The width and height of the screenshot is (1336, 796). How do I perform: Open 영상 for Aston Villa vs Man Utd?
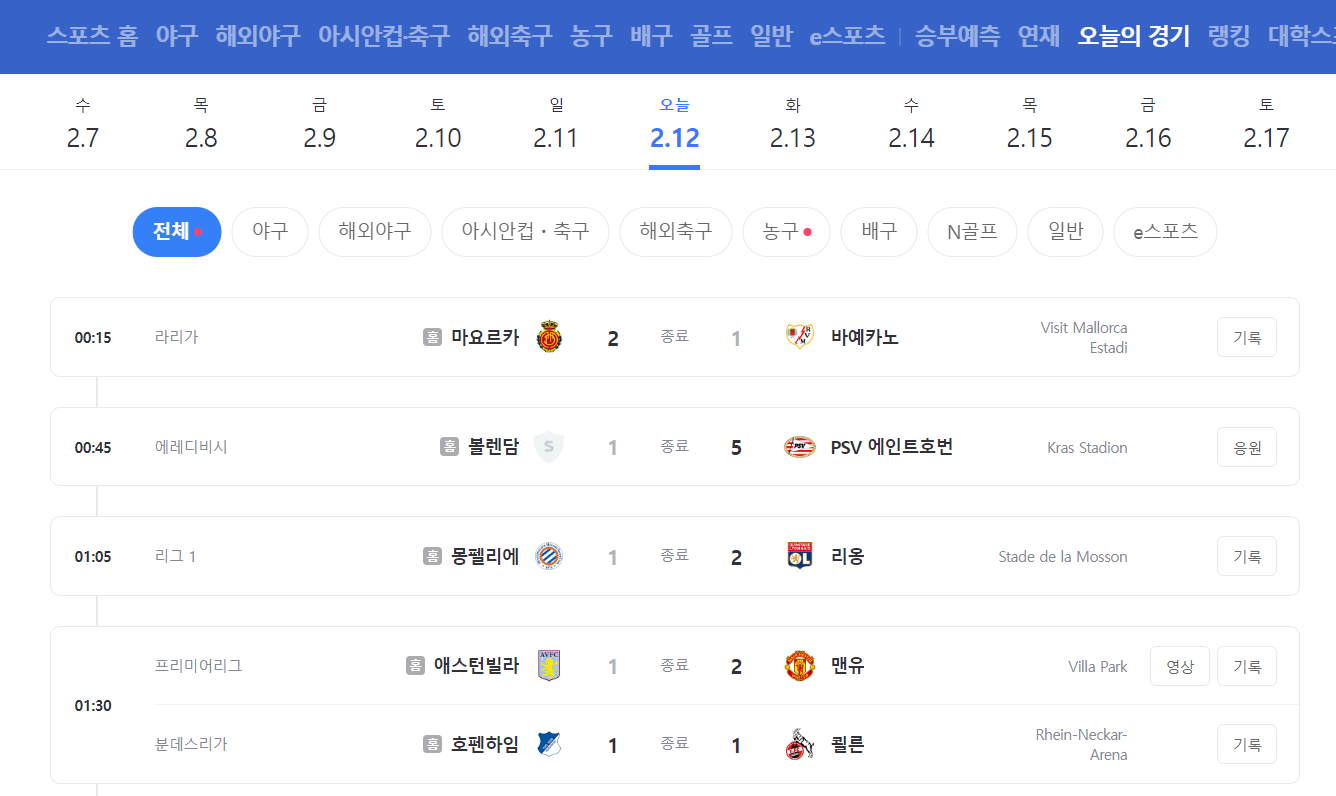point(1179,665)
